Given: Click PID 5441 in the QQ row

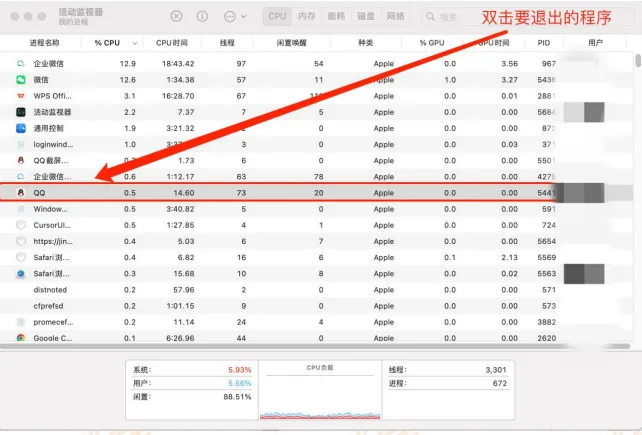Looking at the screenshot, I should click(x=547, y=193).
